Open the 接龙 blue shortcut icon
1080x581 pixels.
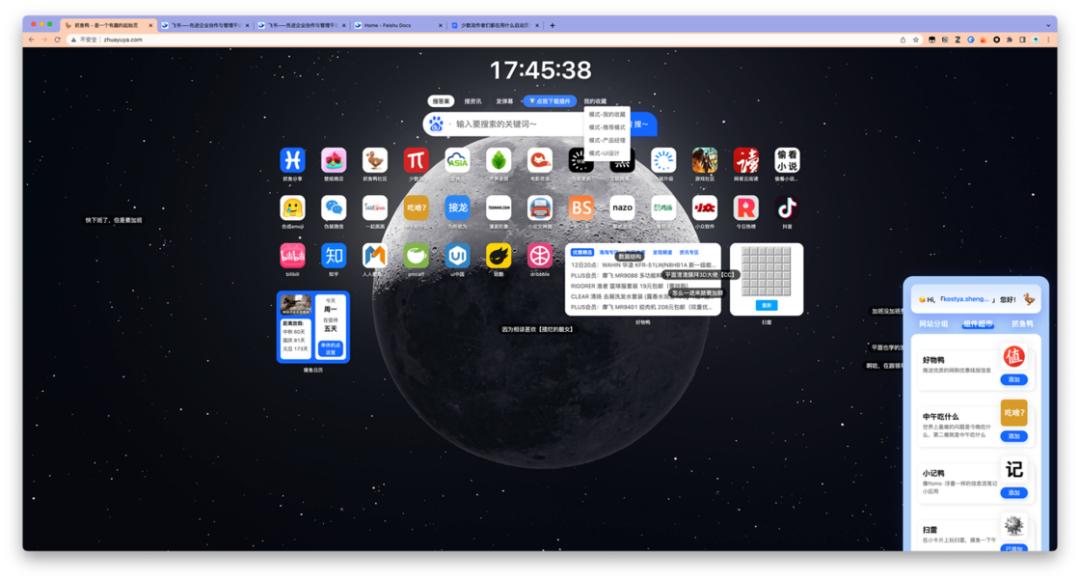[458, 207]
